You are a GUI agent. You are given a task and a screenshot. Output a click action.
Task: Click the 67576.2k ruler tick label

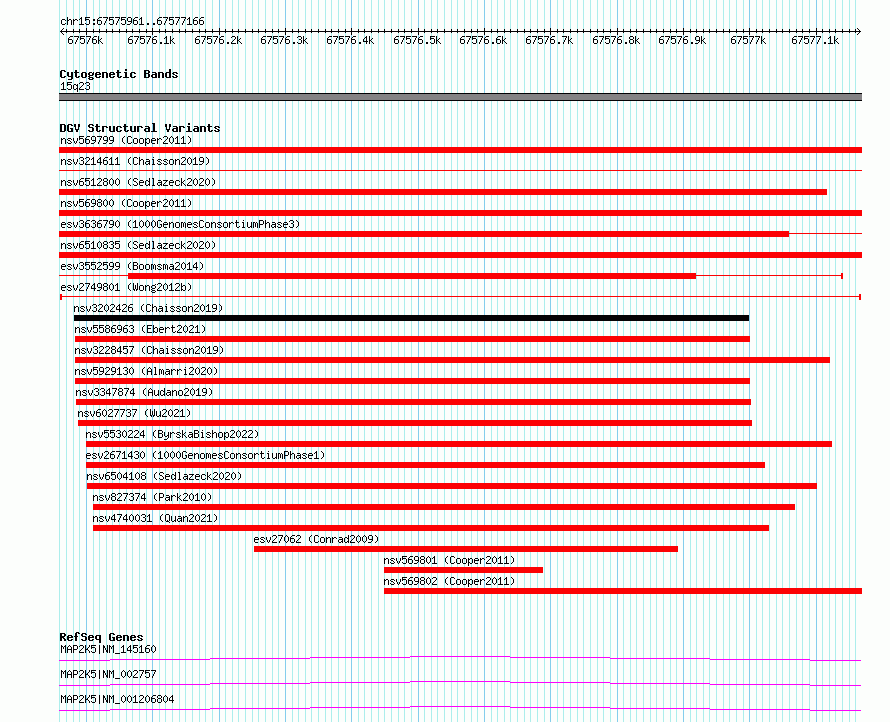pyautogui.click(x=218, y=40)
